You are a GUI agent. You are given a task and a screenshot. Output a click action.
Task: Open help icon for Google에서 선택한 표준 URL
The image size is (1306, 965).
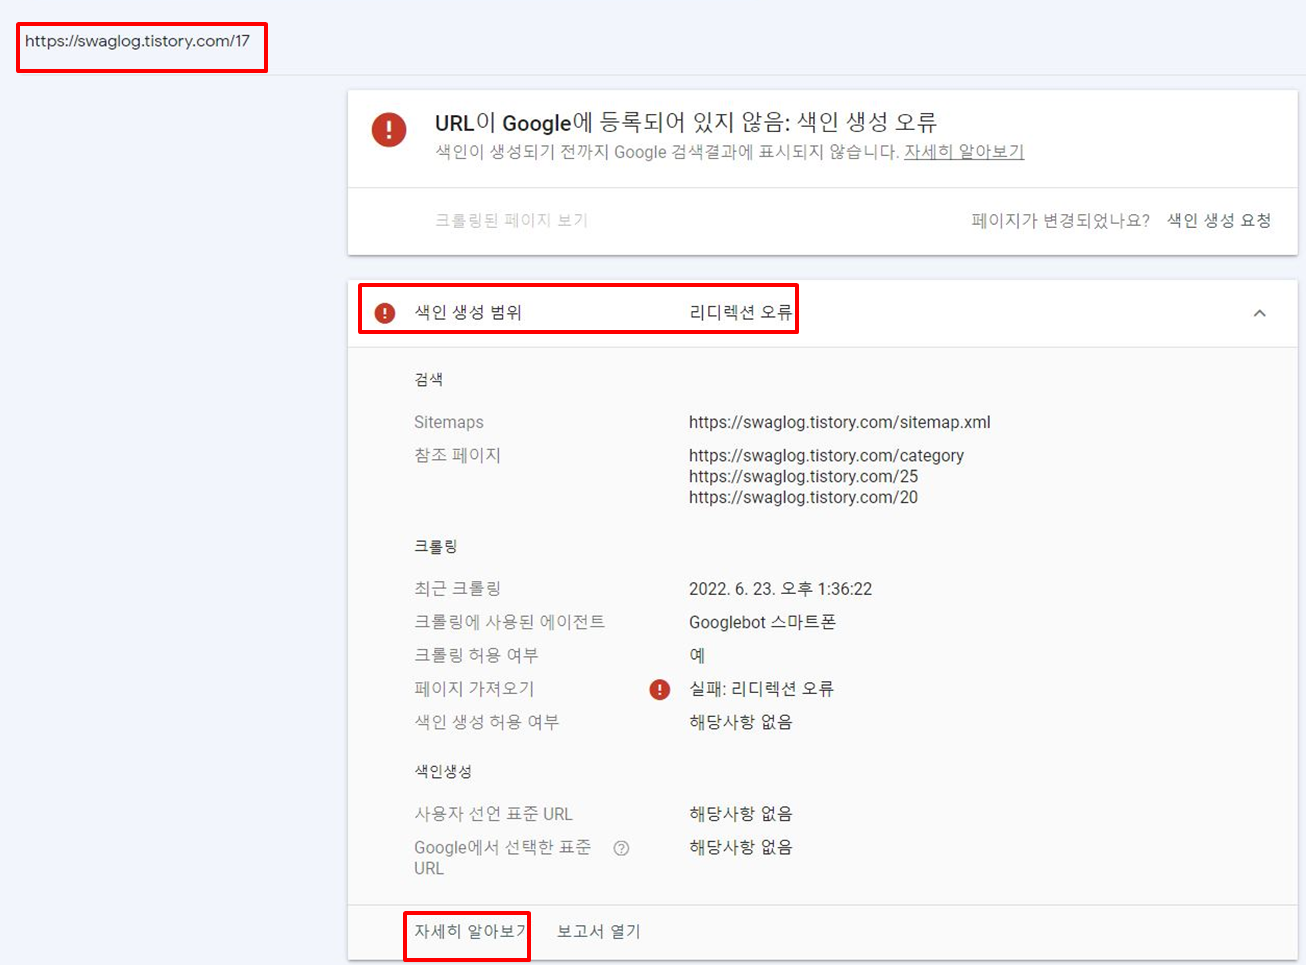[621, 848]
